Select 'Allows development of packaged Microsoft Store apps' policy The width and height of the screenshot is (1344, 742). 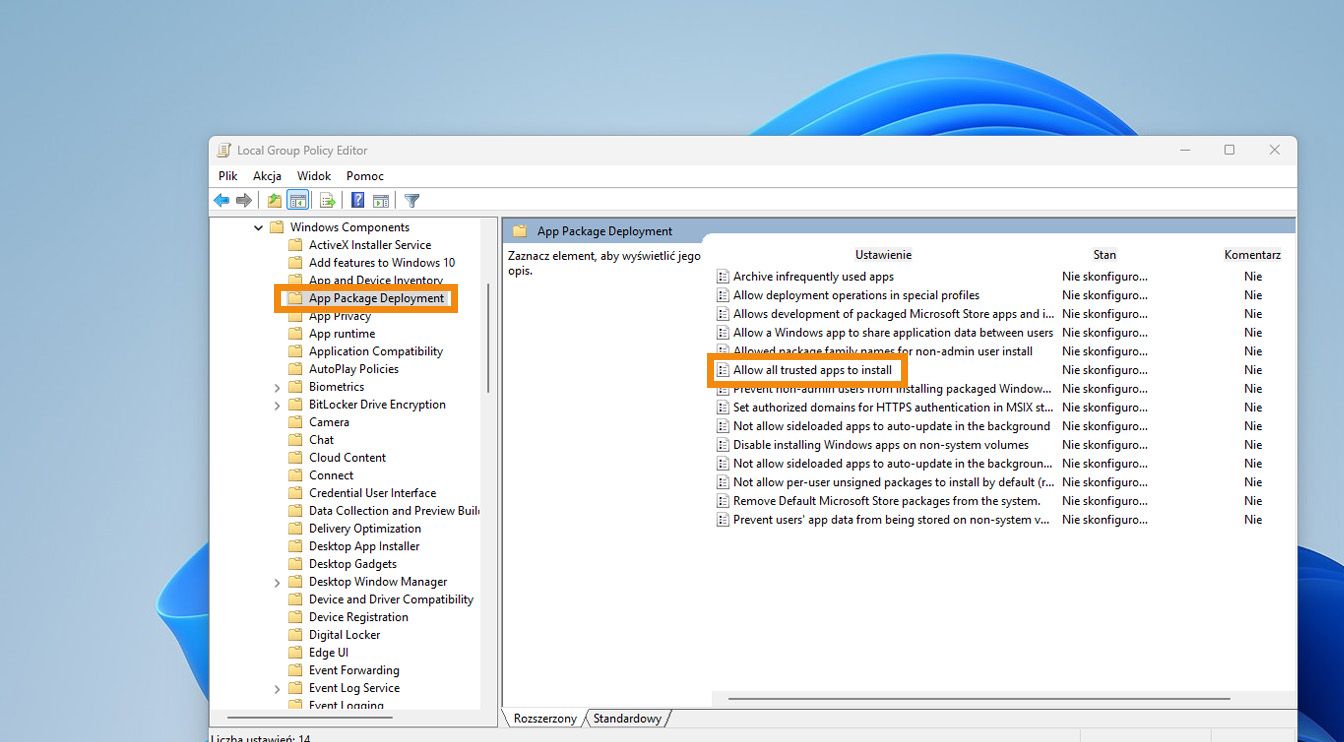tap(893, 314)
